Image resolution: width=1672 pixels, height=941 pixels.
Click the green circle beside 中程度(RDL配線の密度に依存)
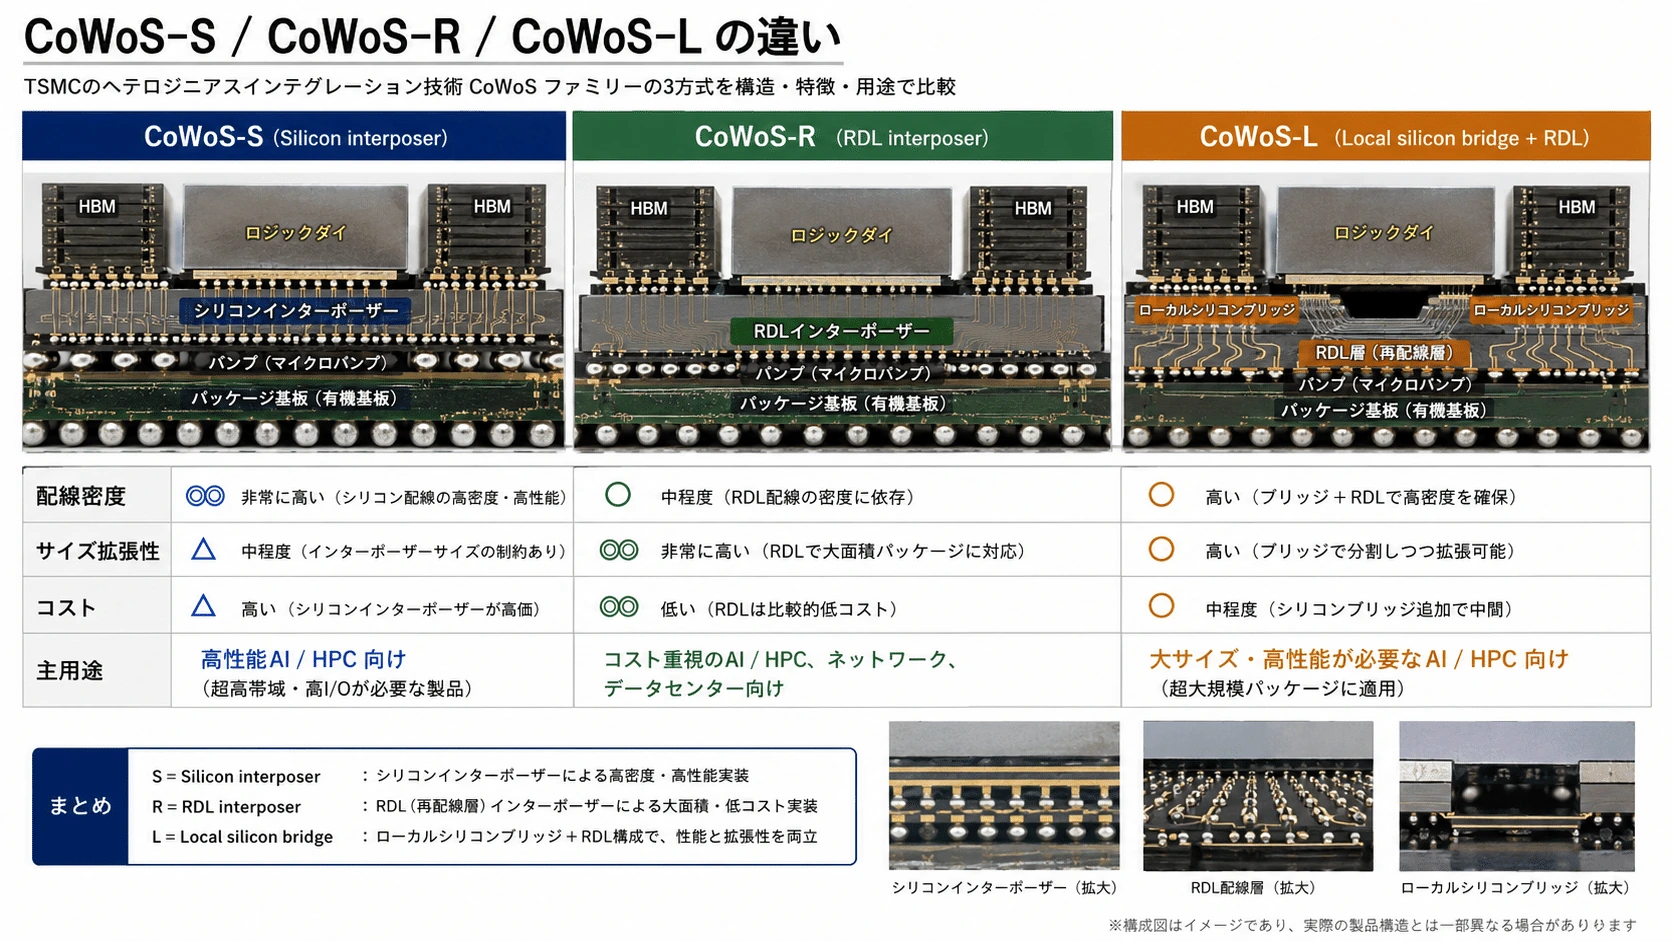tap(618, 495)
